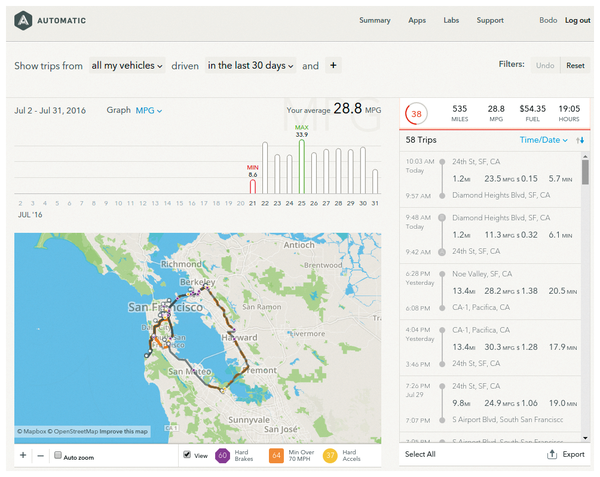Zoom in on the map
Viewport: 600px width, 477px height.
(x=23, y=455)
